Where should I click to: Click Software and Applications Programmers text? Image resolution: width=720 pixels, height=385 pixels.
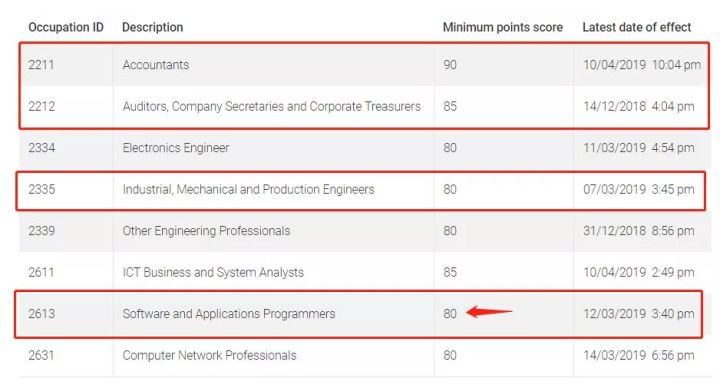[x=229, y=314]
